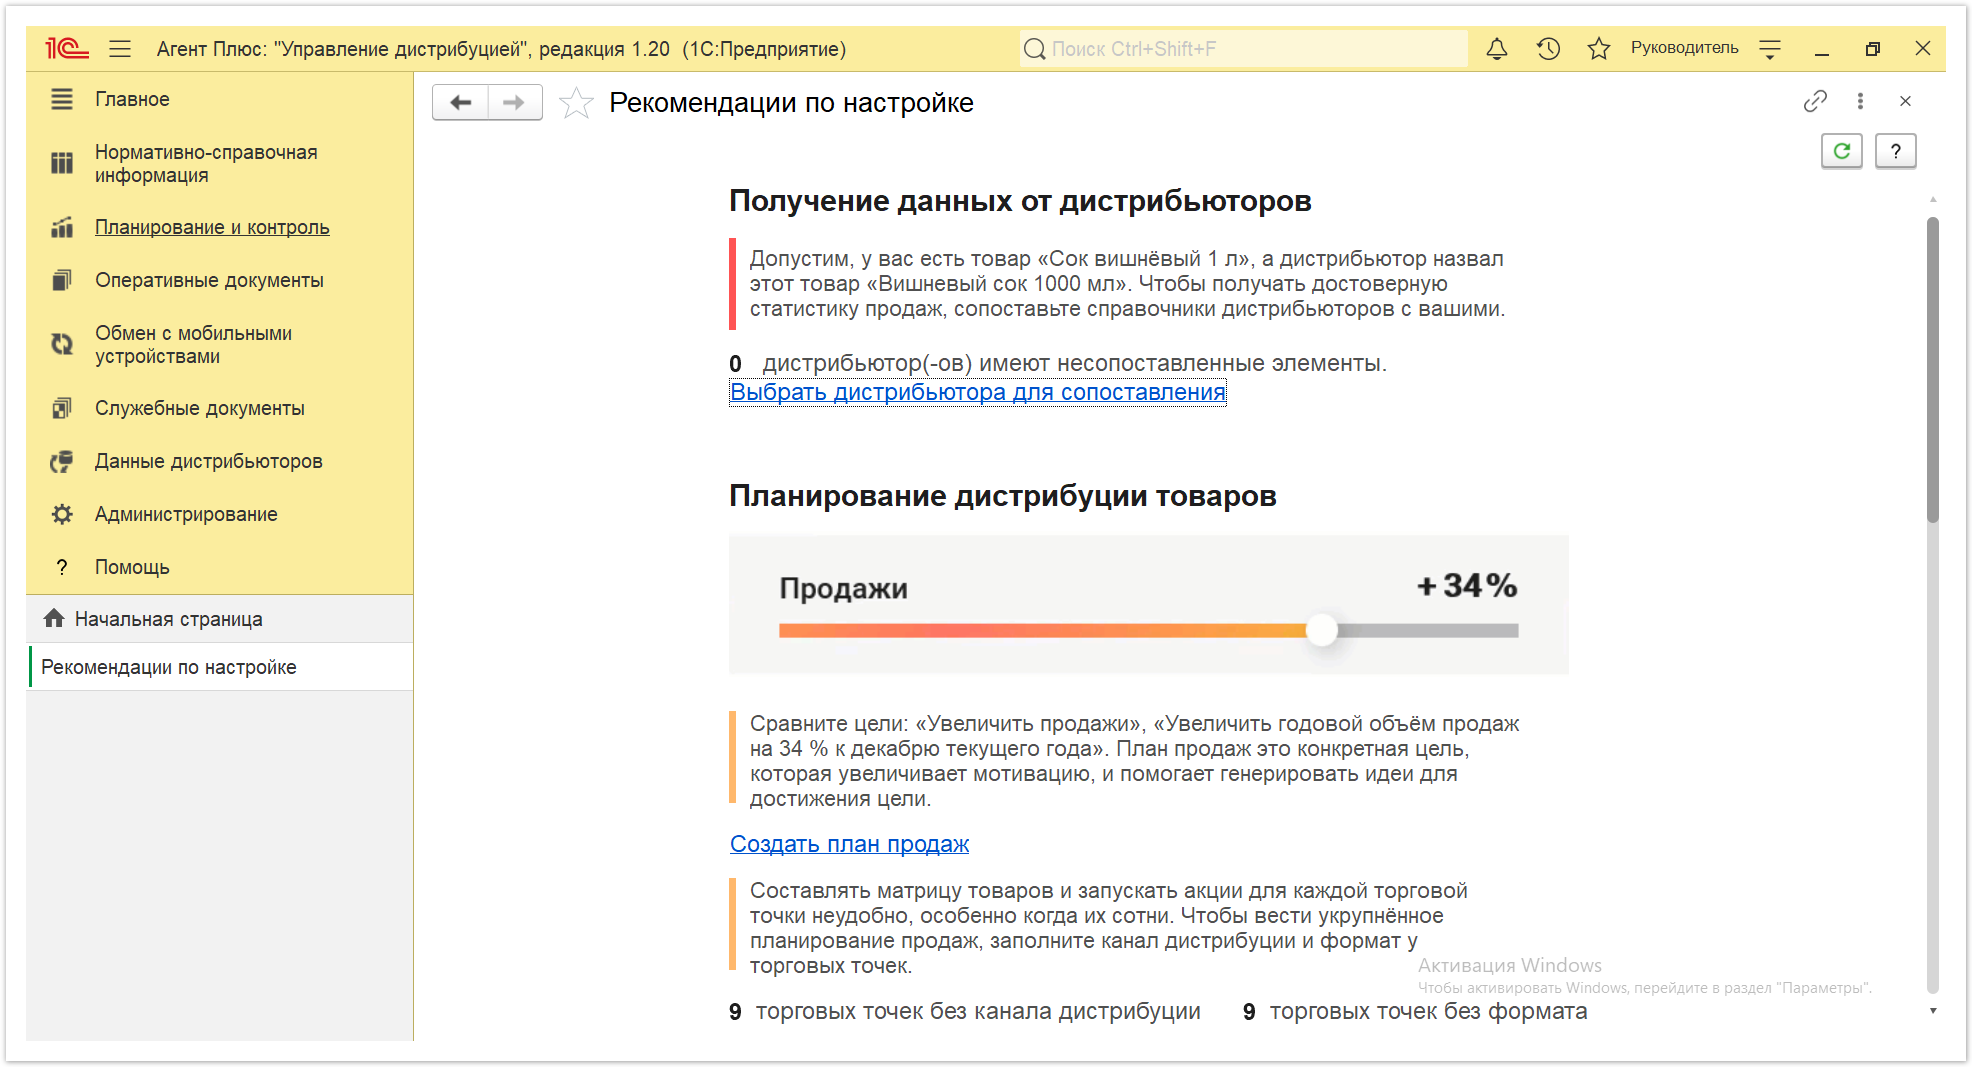Click the Продажи slider handle

1322,630
